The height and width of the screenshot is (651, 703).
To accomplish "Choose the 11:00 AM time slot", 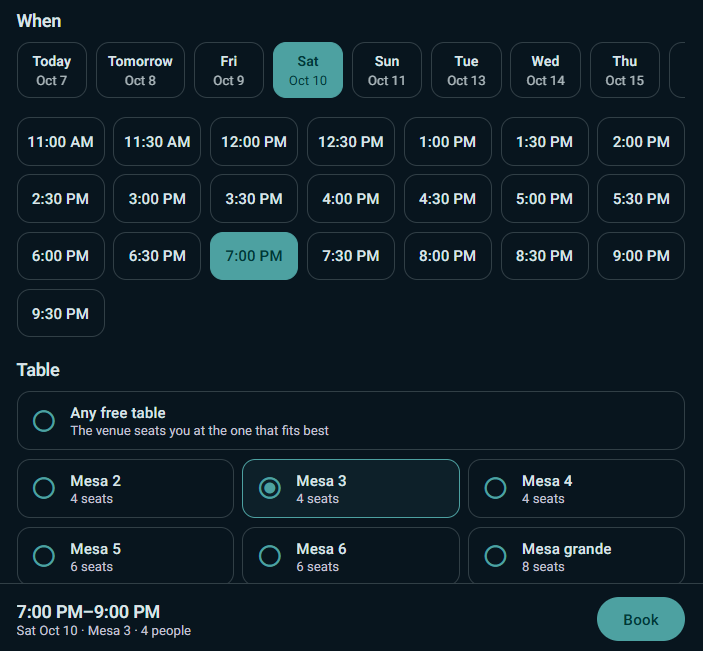I will [61, 142].
